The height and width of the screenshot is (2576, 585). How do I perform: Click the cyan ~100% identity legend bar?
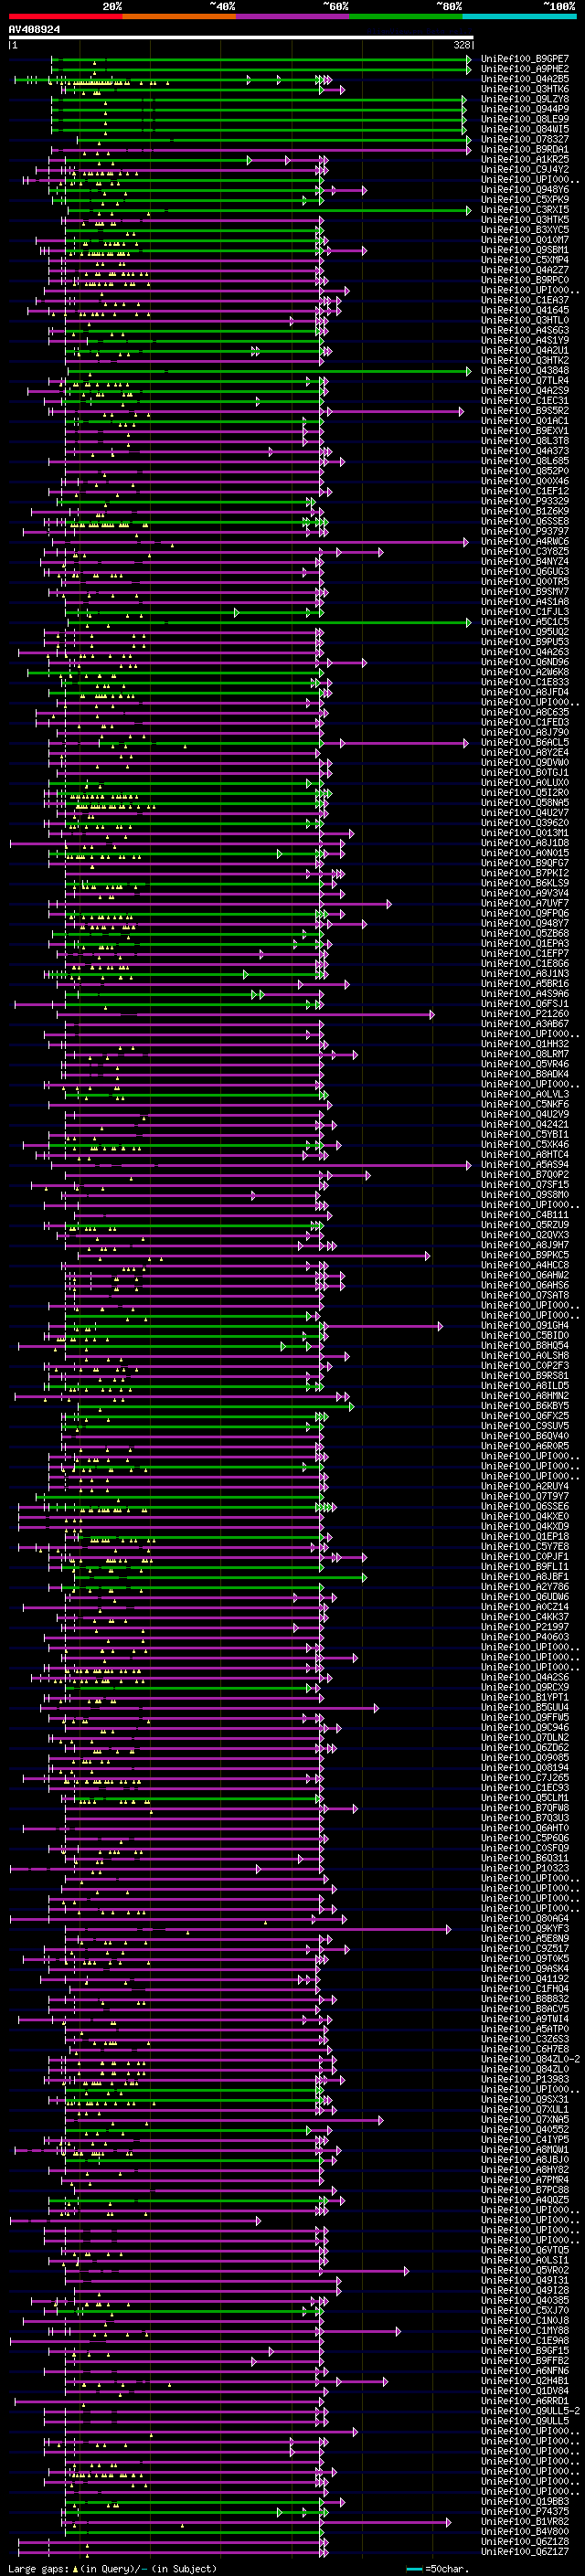[x=519, y=16]
